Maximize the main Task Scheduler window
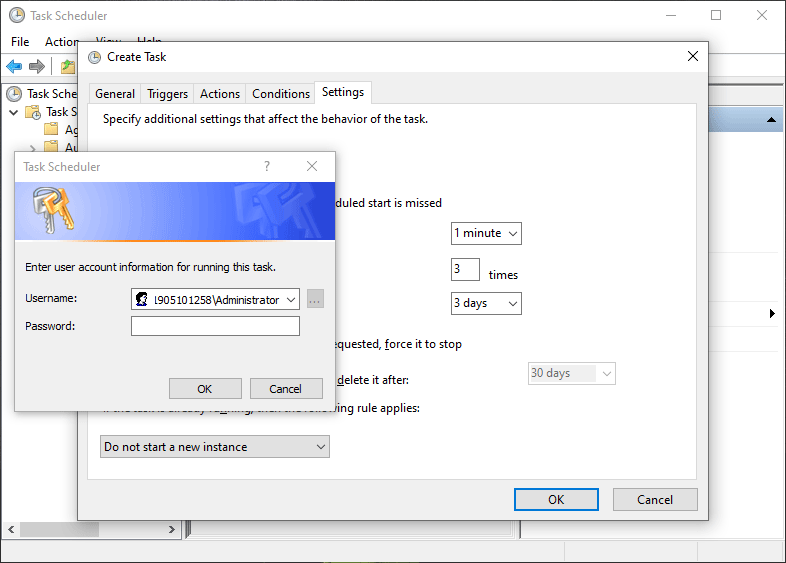The image size is (786, 563). tap(716, 16)
